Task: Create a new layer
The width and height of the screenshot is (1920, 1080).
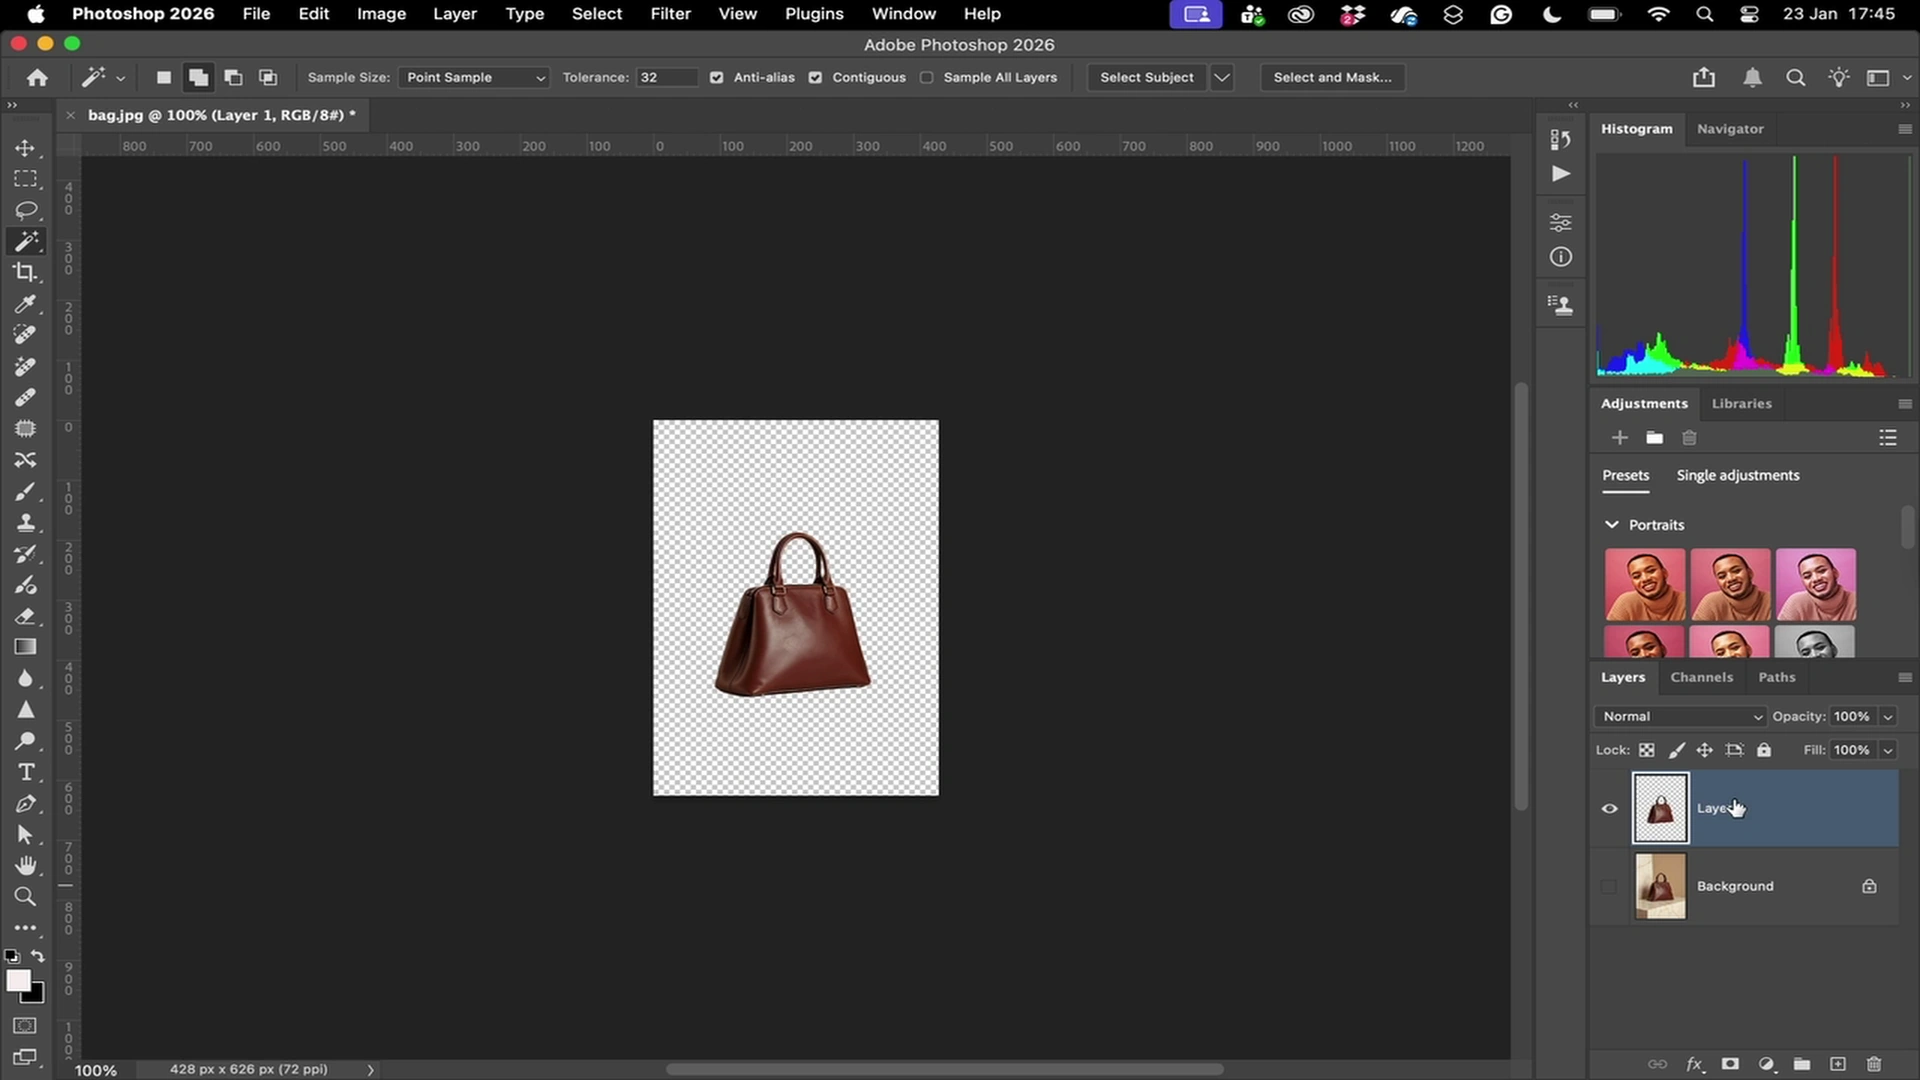Action: (x=1837, y=1064)
